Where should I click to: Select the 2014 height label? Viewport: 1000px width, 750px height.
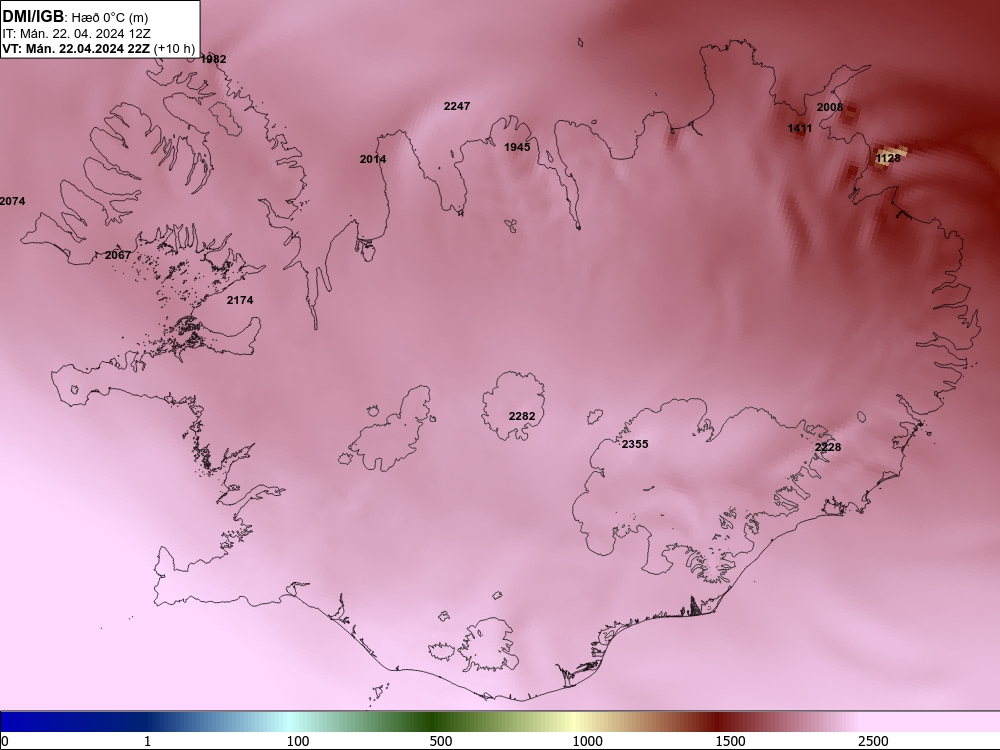372,159
